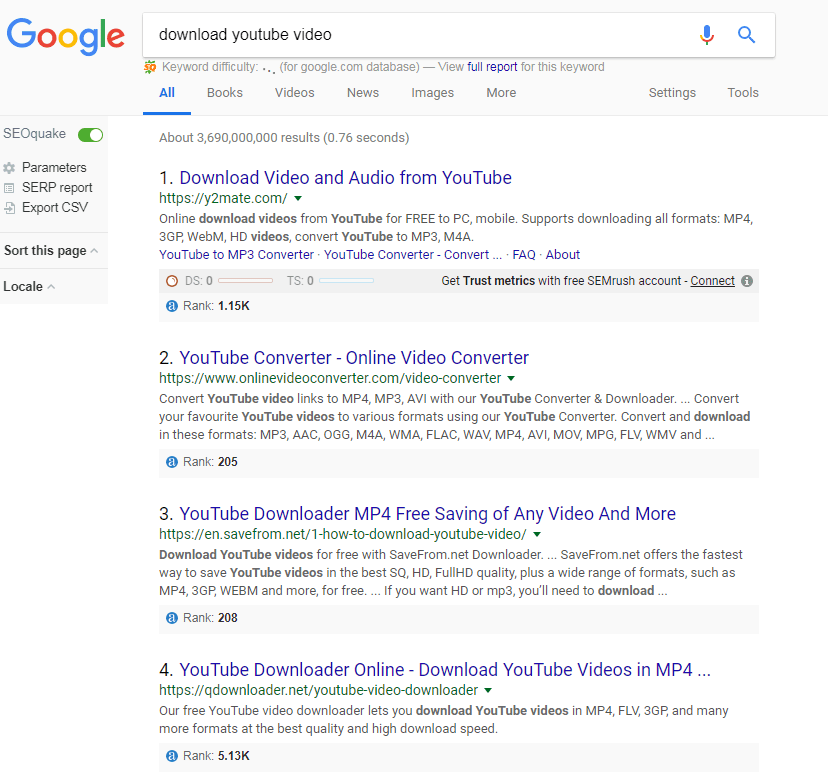Click the SEMrush keyword difficulty icon
The image size is (828, 782).
point(150,67)
